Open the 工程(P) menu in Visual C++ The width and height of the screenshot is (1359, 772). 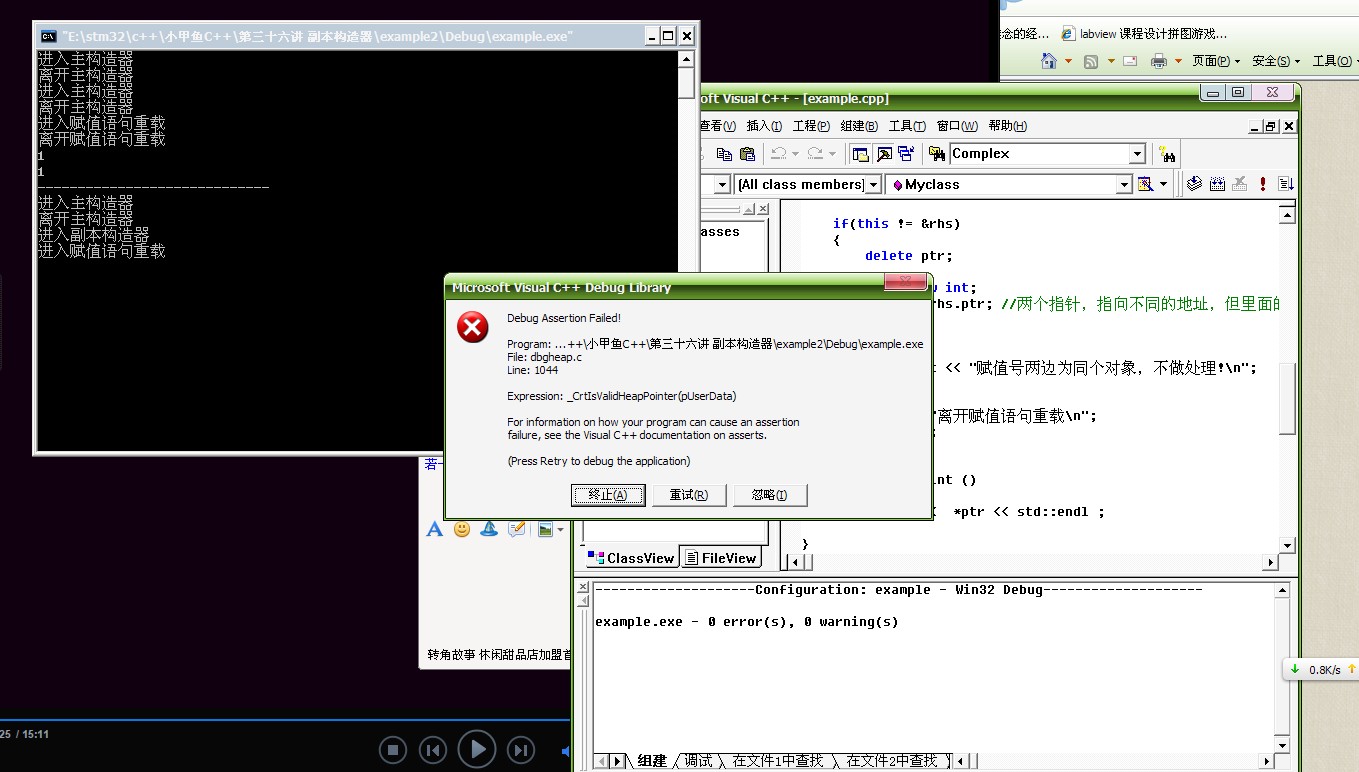point(811,126)
